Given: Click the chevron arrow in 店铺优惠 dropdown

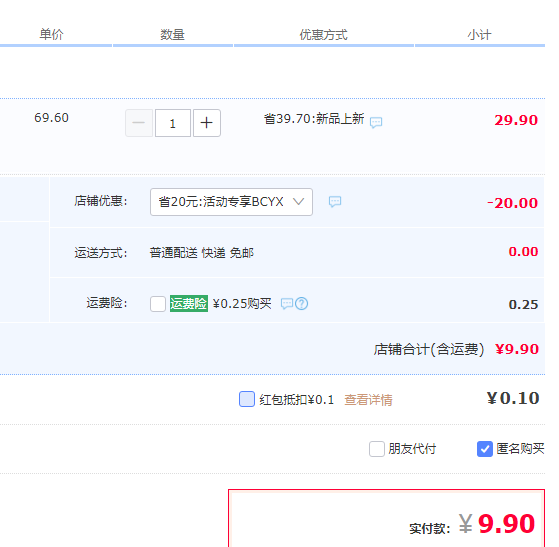Looking at the screenshot, I should 298,202.
